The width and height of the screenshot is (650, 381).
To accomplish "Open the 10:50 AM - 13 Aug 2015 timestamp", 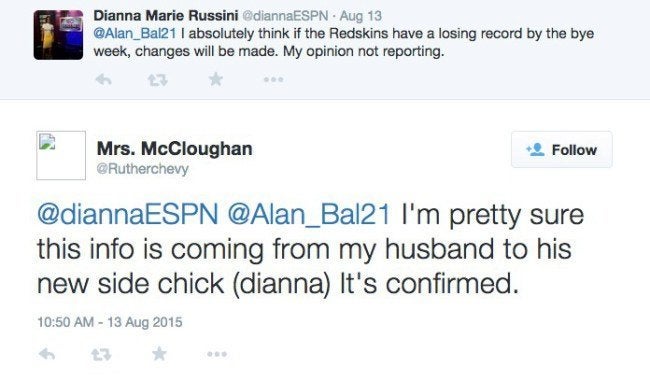I will 110,322.
